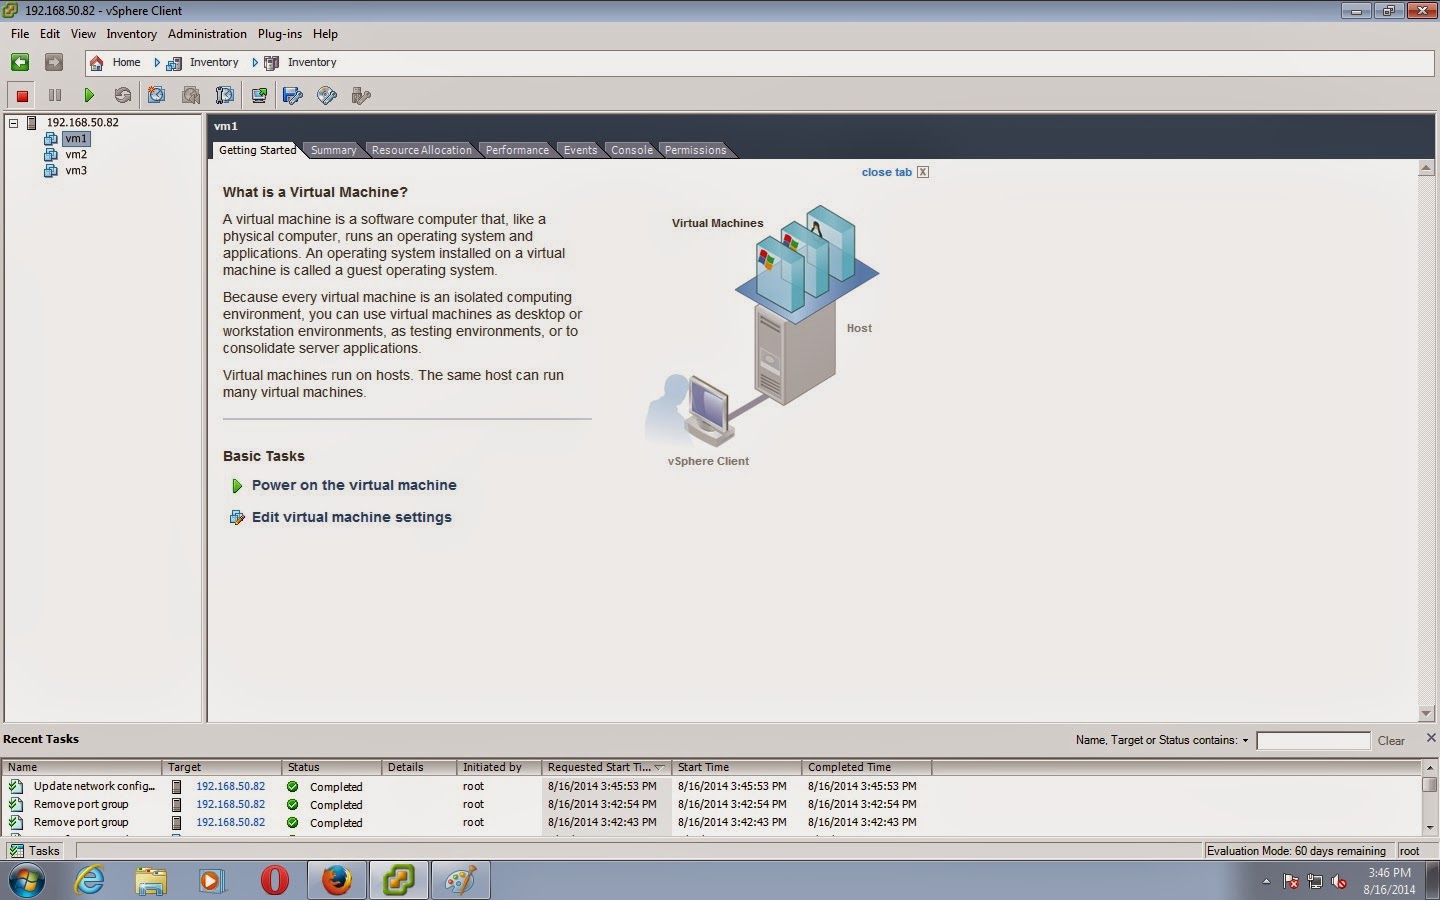Click the Getting Started pane scroll down arrow

pos(1427,714)
